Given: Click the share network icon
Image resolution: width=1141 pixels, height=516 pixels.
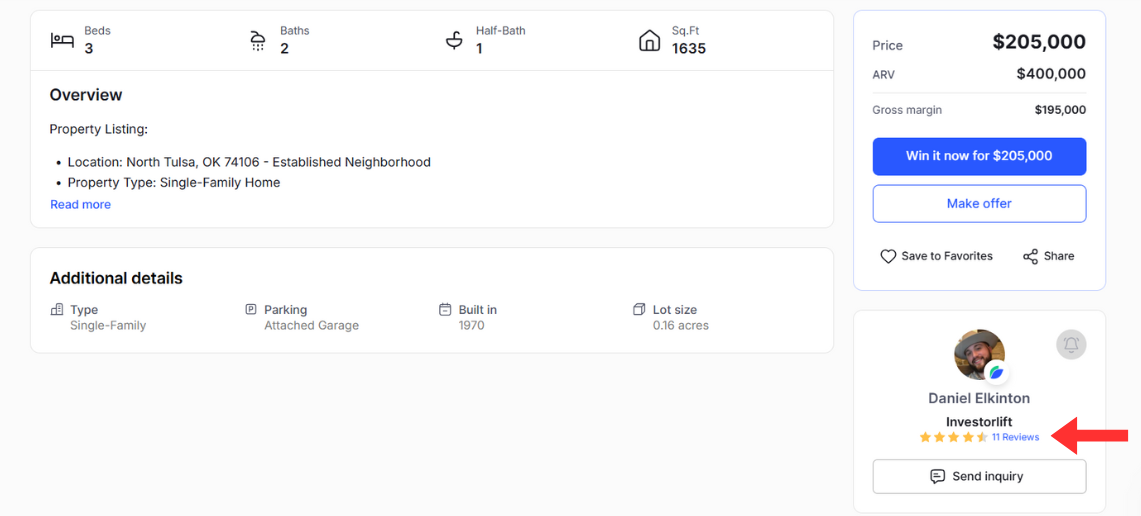Looking at the screenshot, I should 1030,256.
